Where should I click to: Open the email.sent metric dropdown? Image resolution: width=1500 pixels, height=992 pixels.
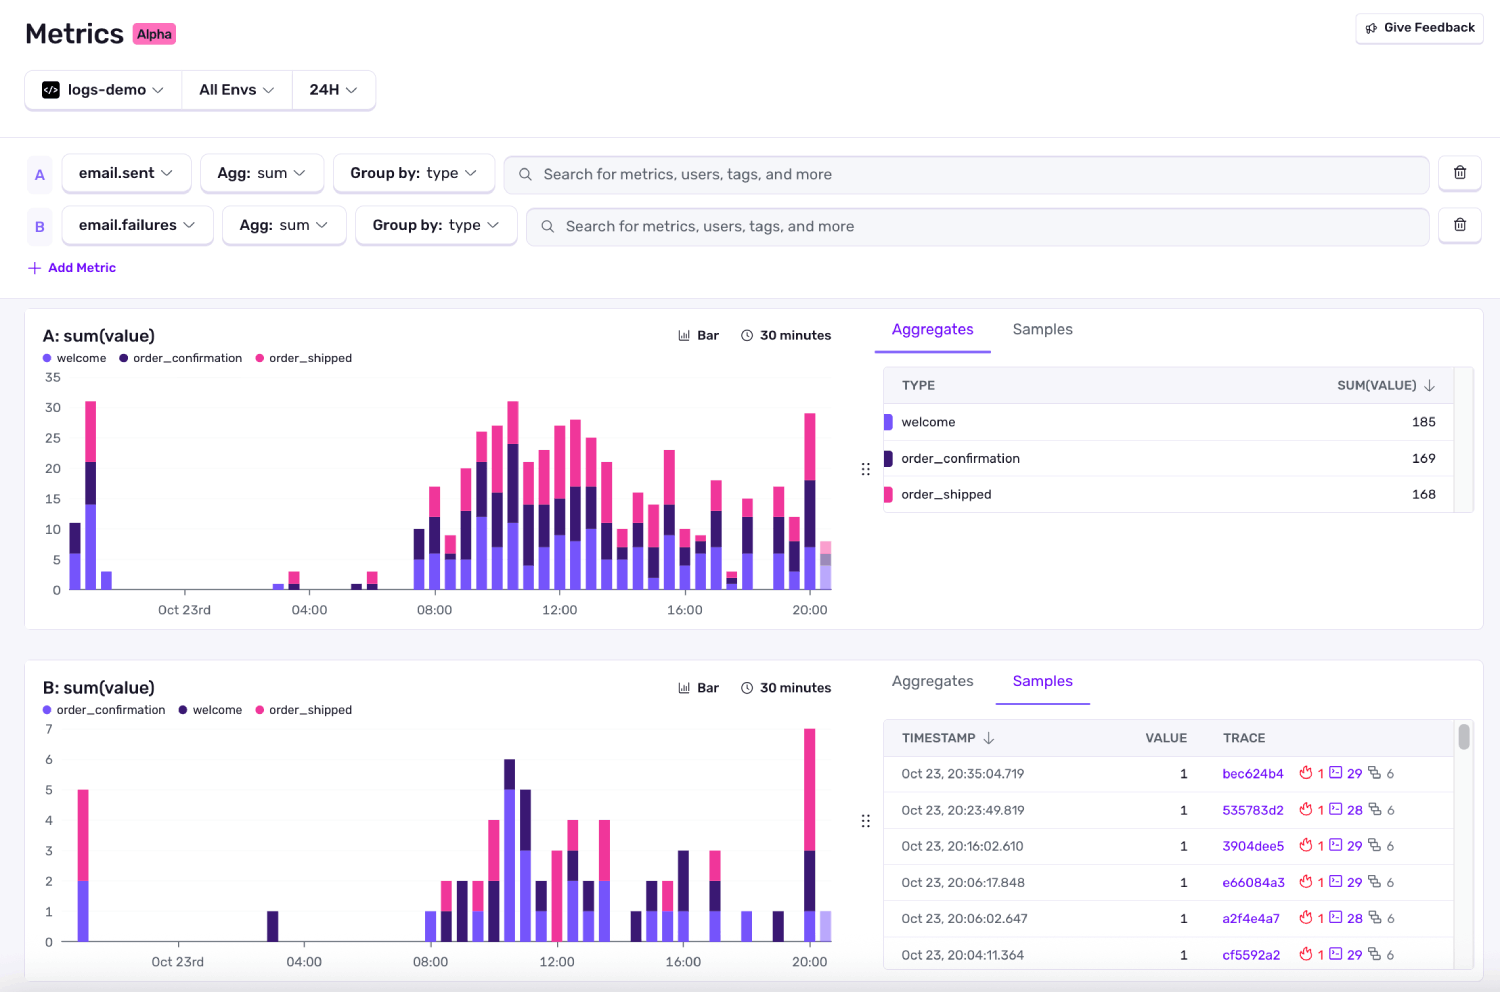coord(126,172)
